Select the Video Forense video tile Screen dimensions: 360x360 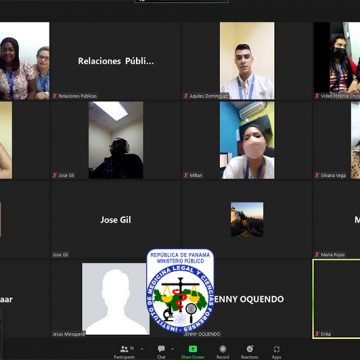[337, 61]
